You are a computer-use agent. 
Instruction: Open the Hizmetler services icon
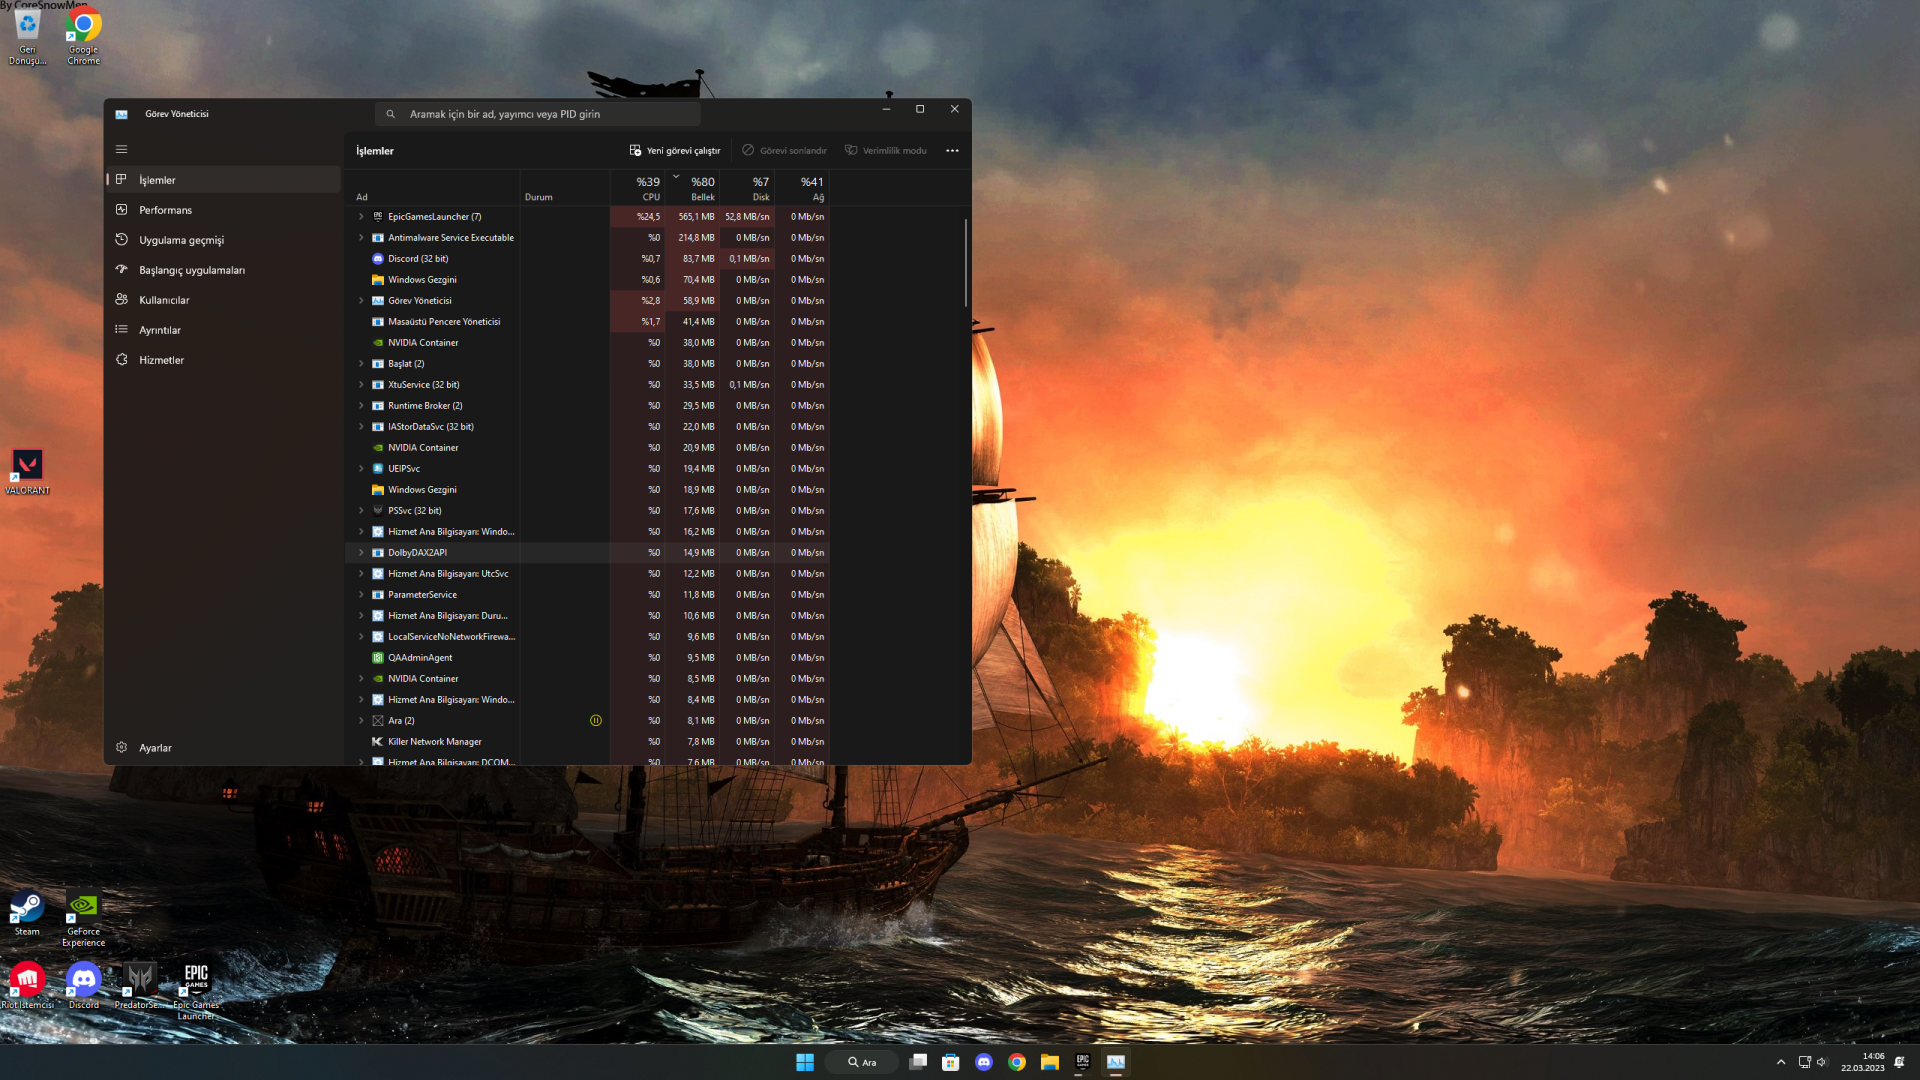[x=121, y=360]
